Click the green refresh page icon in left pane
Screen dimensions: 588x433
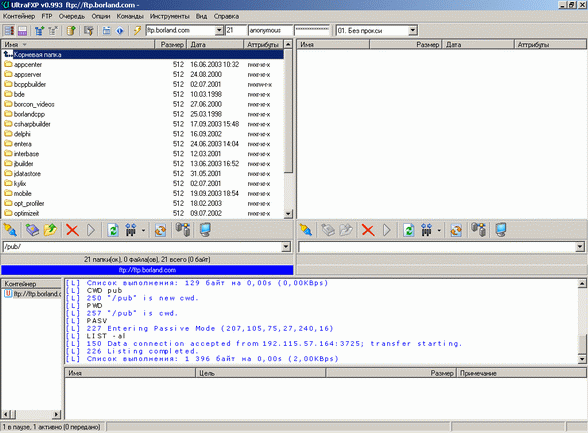coord(112,230)
